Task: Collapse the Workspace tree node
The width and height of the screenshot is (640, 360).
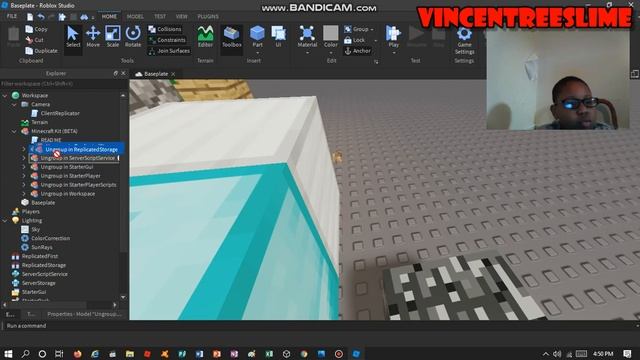Action: click(5, 96)
